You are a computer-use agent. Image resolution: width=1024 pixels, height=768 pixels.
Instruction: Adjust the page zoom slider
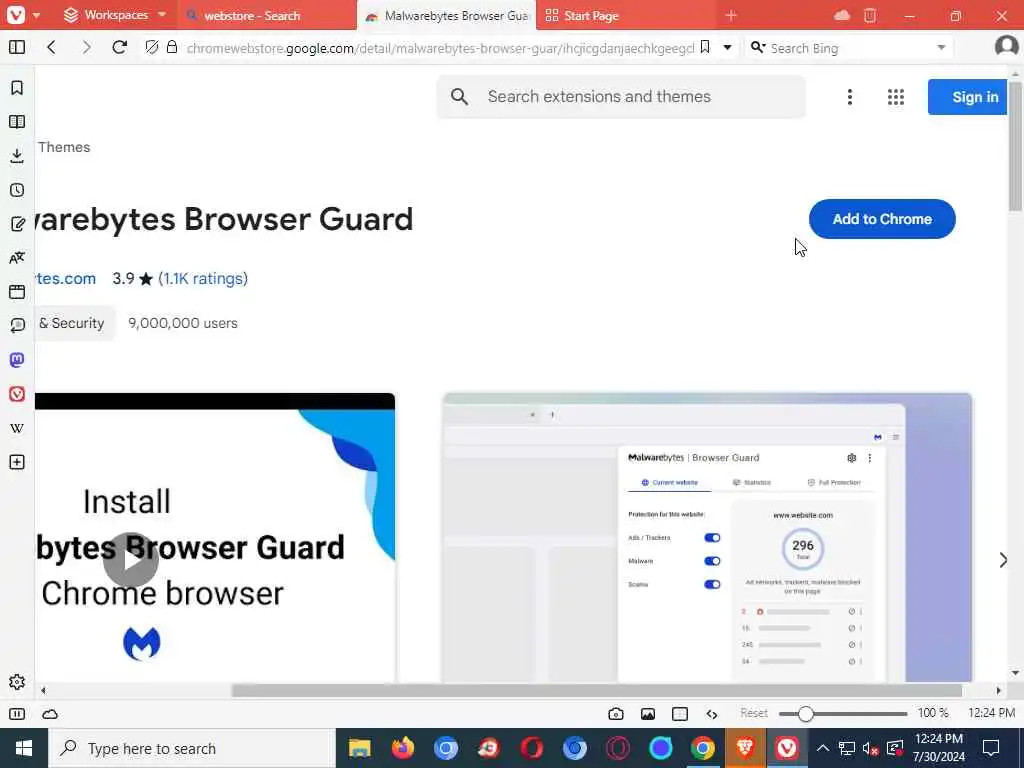click(x=842, y=714)
